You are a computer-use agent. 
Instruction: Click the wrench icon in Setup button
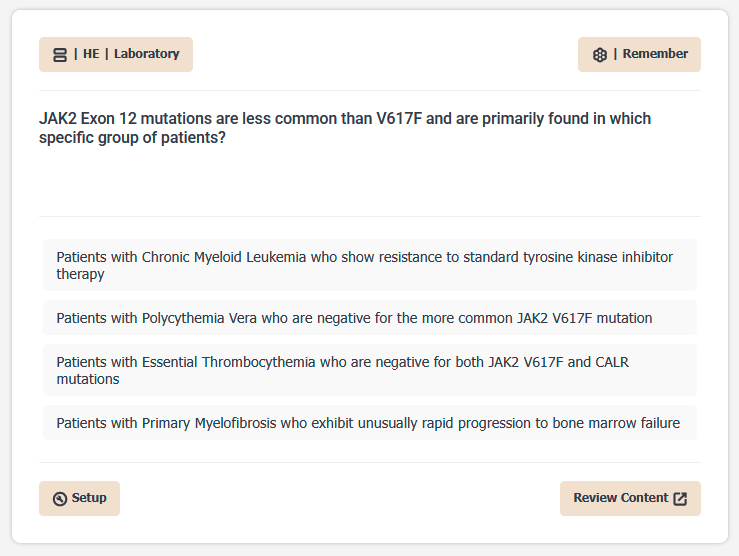click(60, 498)
